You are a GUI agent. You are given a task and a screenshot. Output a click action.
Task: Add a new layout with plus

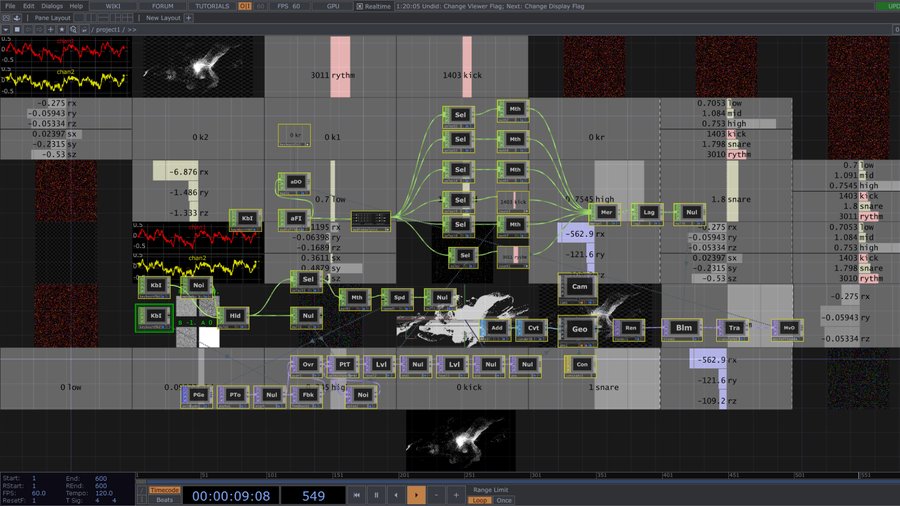click(x=188, y=18)
